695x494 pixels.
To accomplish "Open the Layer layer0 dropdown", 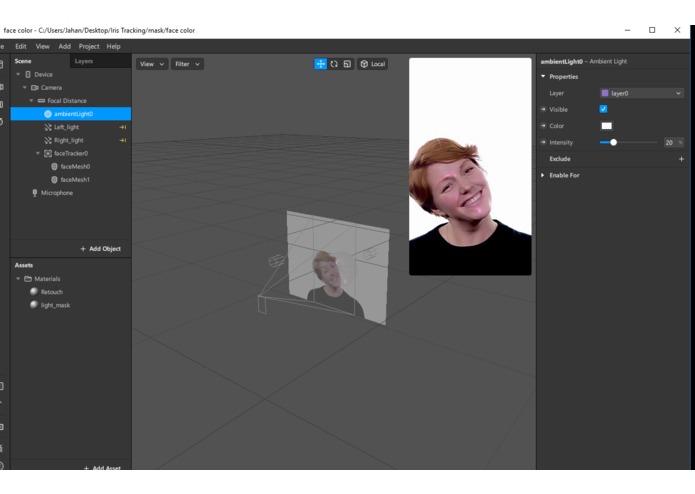I will 641,93.
